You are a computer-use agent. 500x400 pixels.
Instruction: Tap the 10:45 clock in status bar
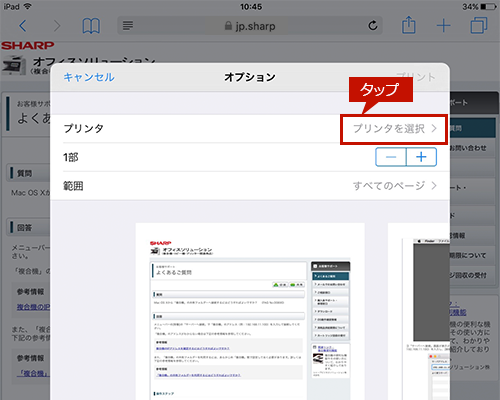(251, 7)
